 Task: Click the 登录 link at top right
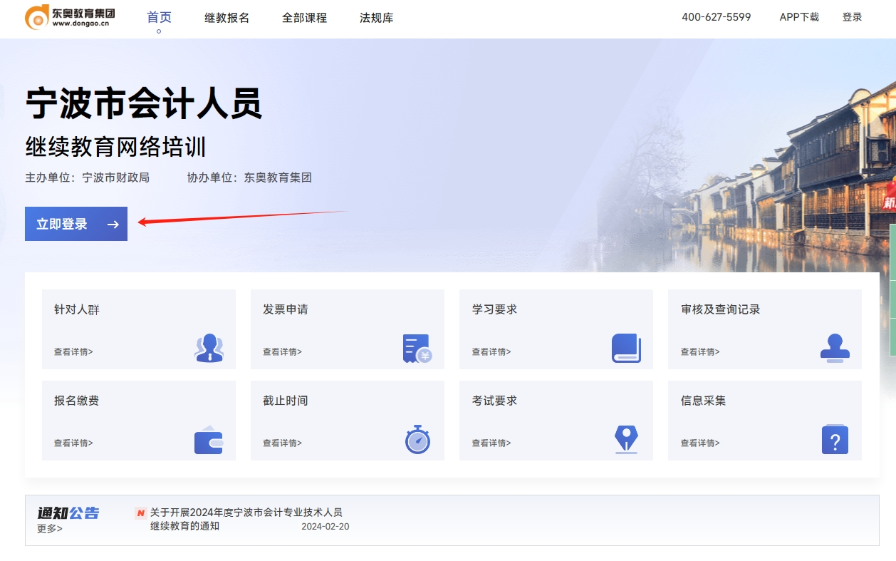pos(851,17)
